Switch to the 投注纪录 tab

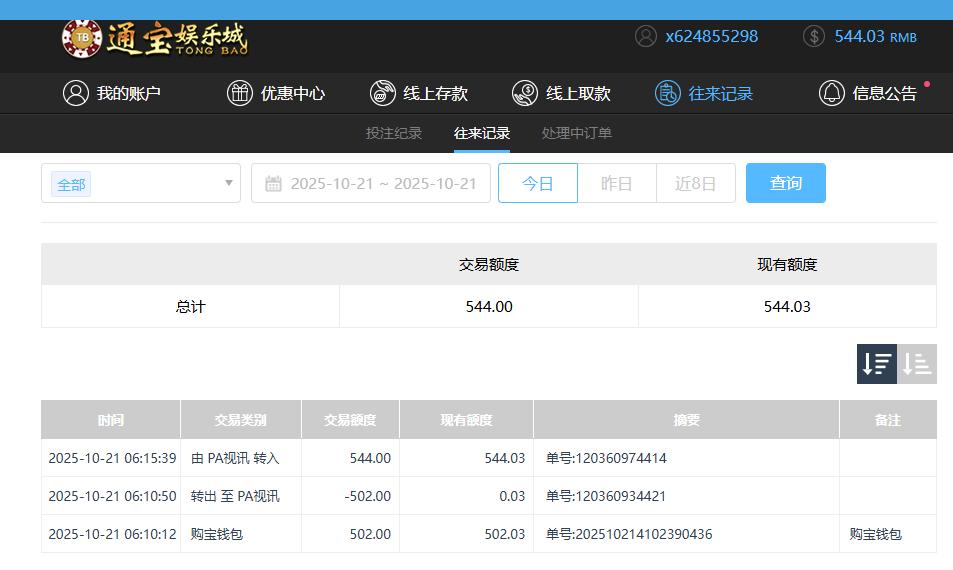(394, 133)
